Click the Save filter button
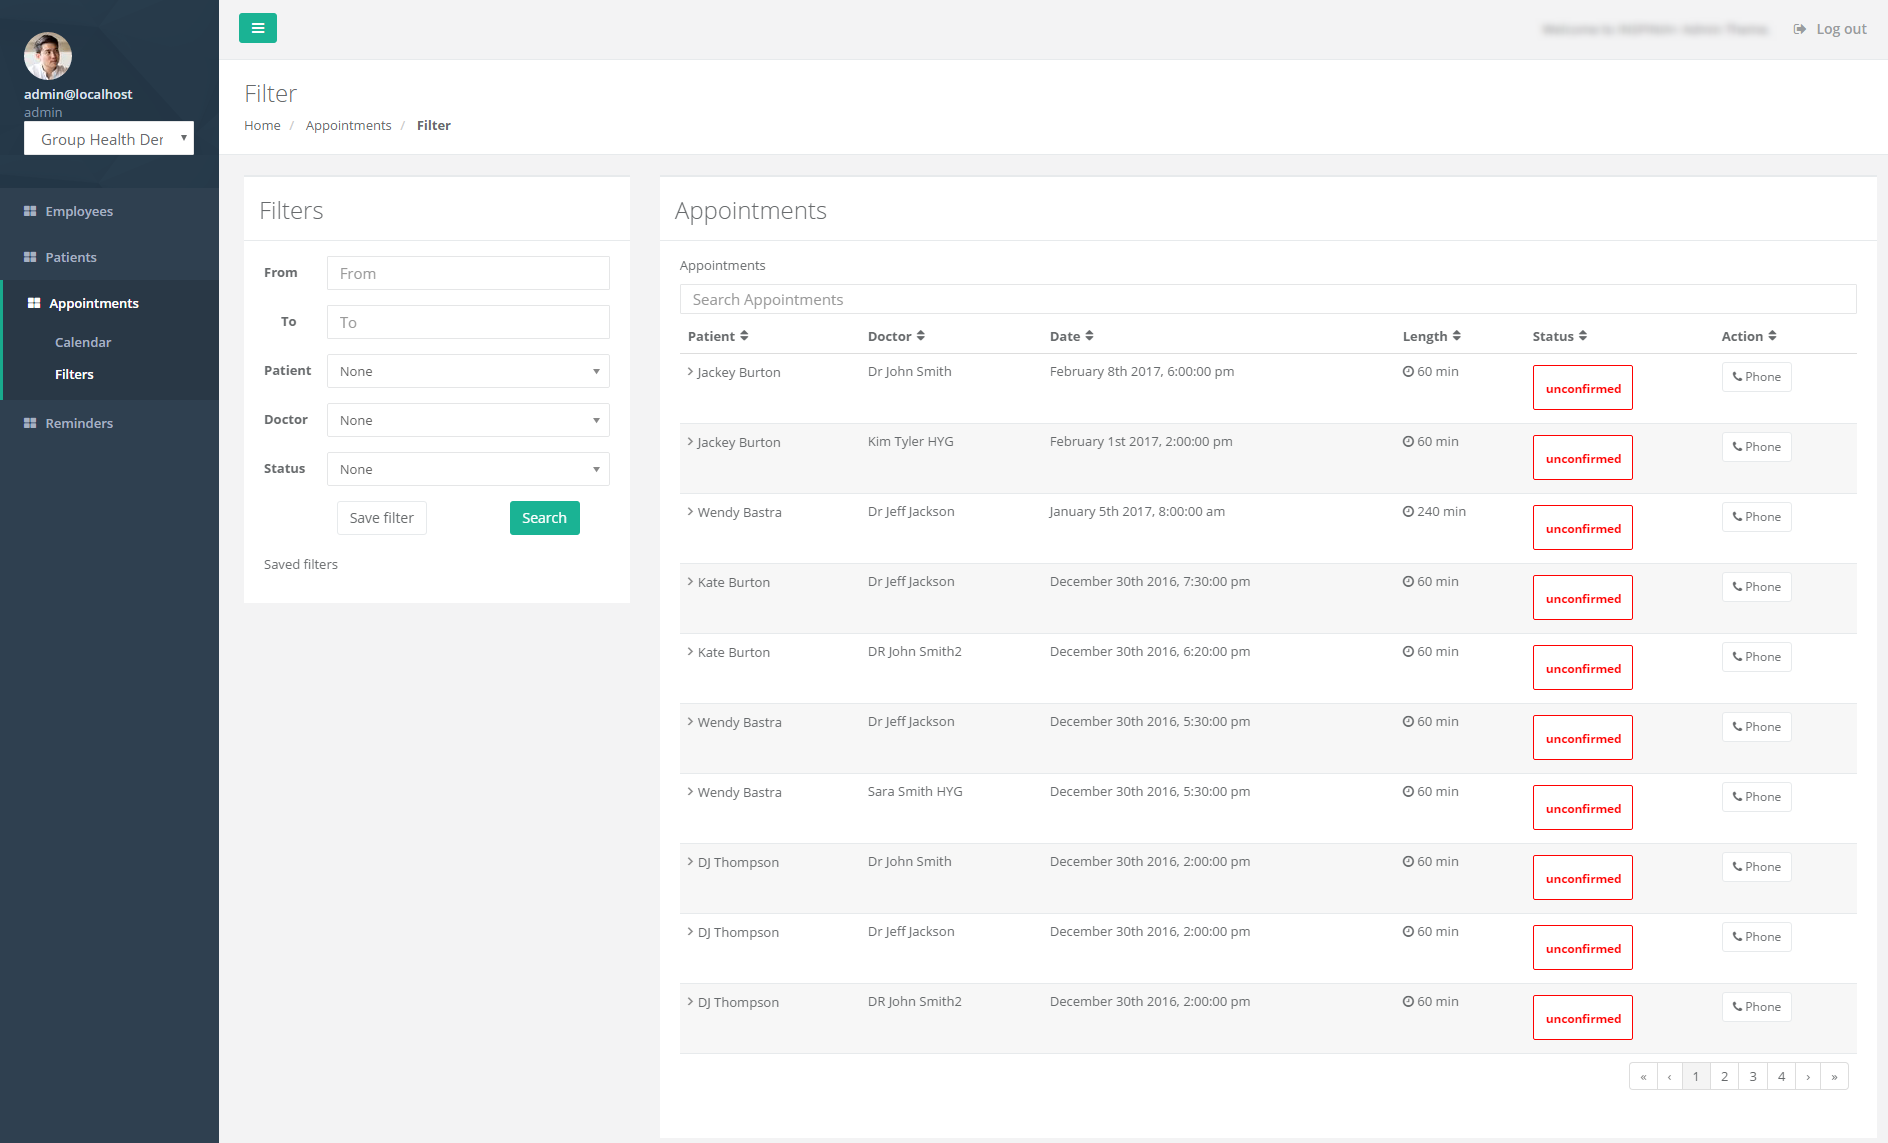Viewport: 1888px width, 1143px height. click(381, 518)
